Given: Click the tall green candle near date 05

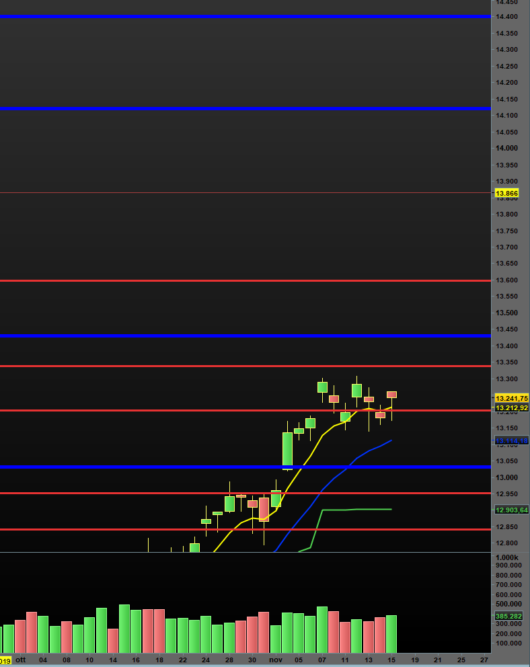Looking at the screenshot, I should point(288,449).
